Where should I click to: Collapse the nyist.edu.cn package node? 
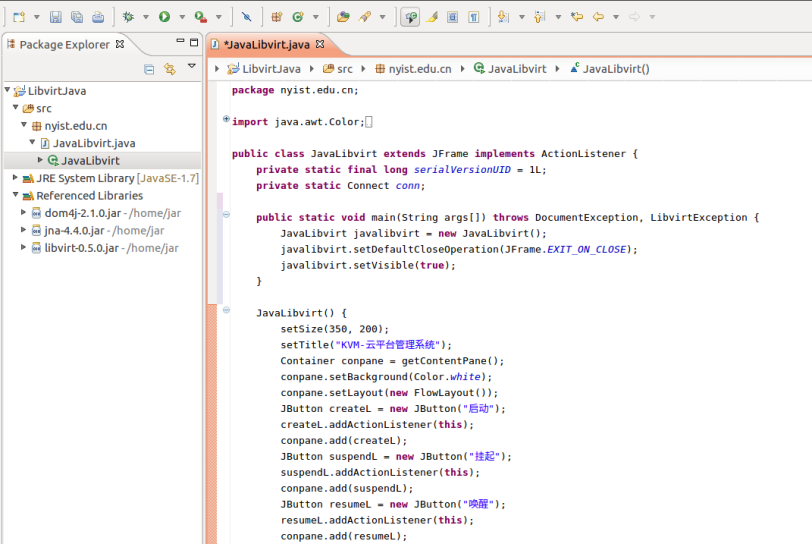tap(24, 125)
